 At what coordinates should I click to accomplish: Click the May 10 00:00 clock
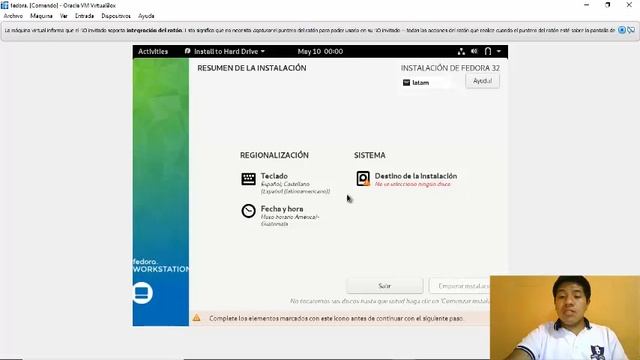tap(320, 51)
